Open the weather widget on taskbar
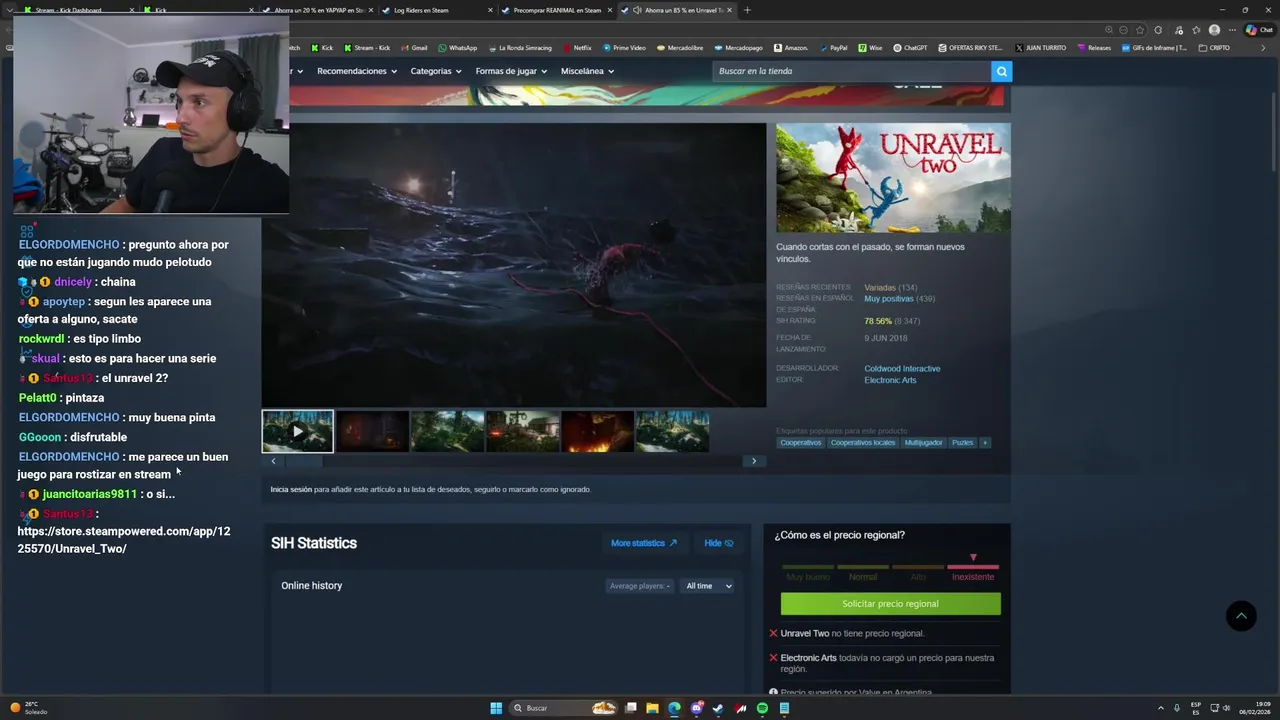 point(28,708)
